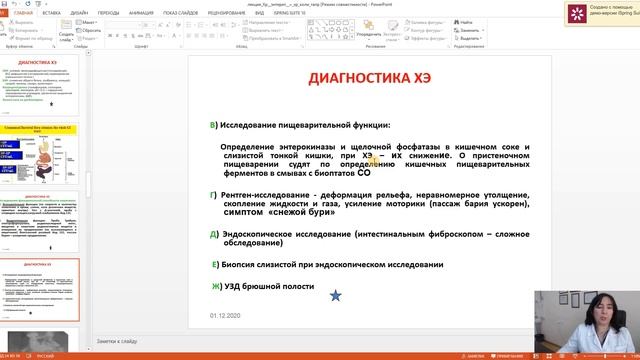This screenshot has height=360, width=640.
Task: Open the Экспресс-стили gallery
Action: click(x=392, y=31)
